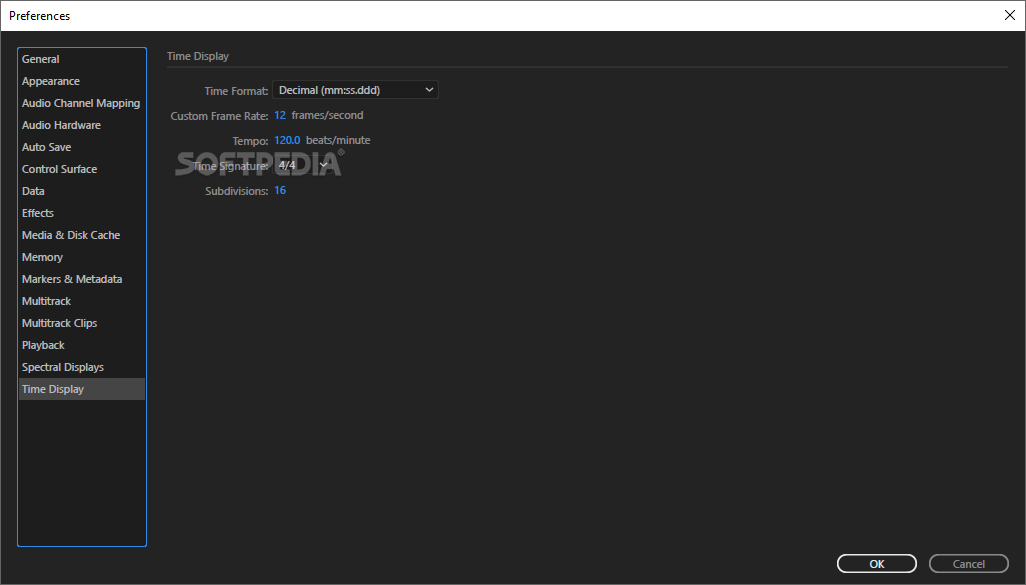Open Control Surface preferences
1026x585 pixels.
point(82,169)
